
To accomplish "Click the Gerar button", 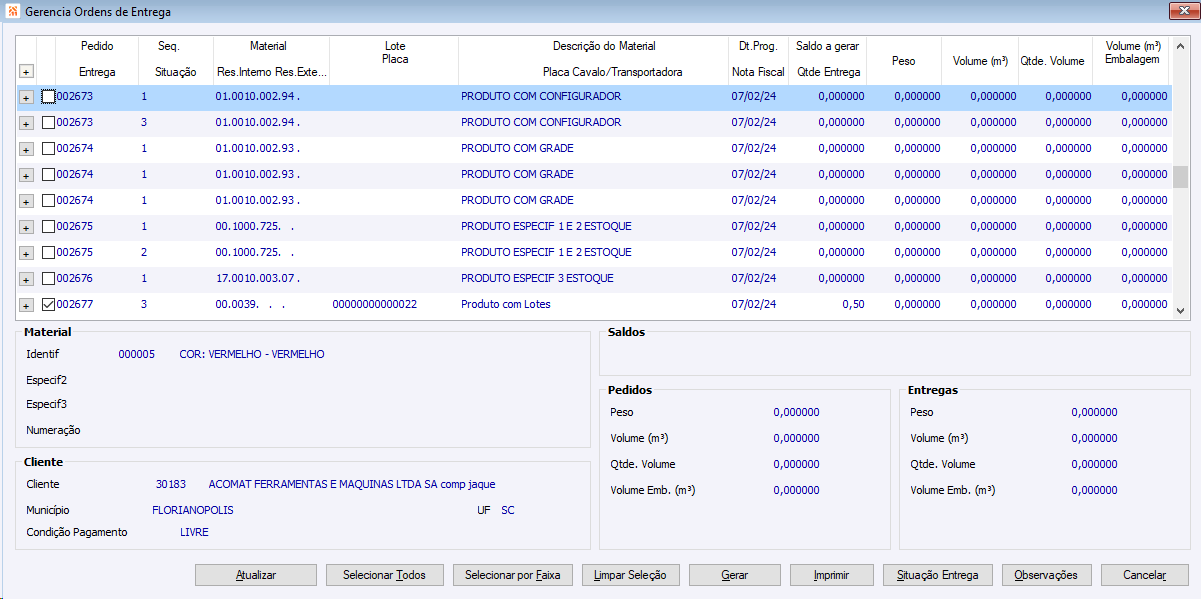I will click(734, 575).
